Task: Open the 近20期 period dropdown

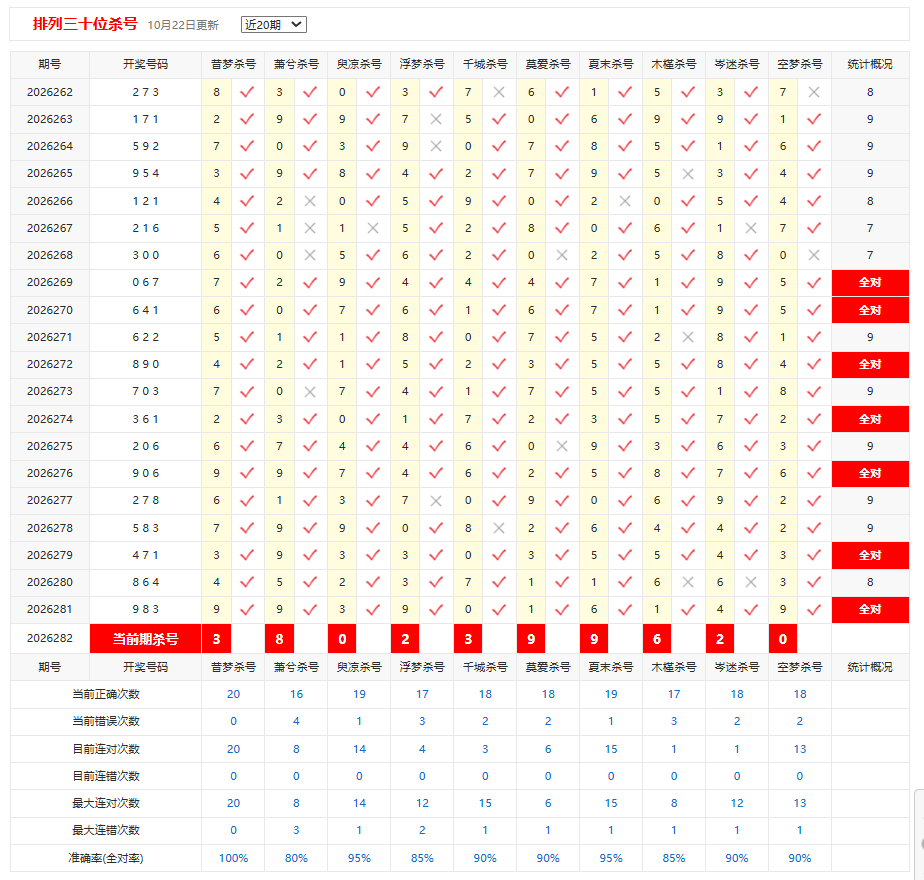Action: click(x=273, y=25)
